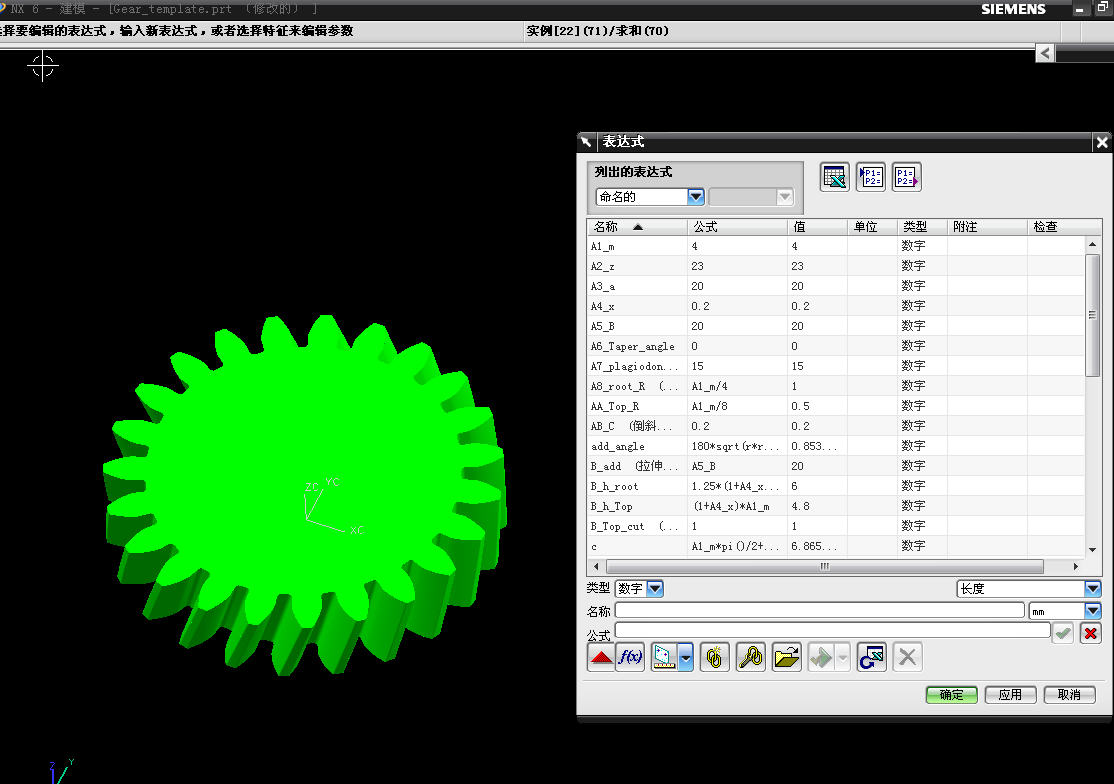Click the 检查 column header

click(1064, 227)
